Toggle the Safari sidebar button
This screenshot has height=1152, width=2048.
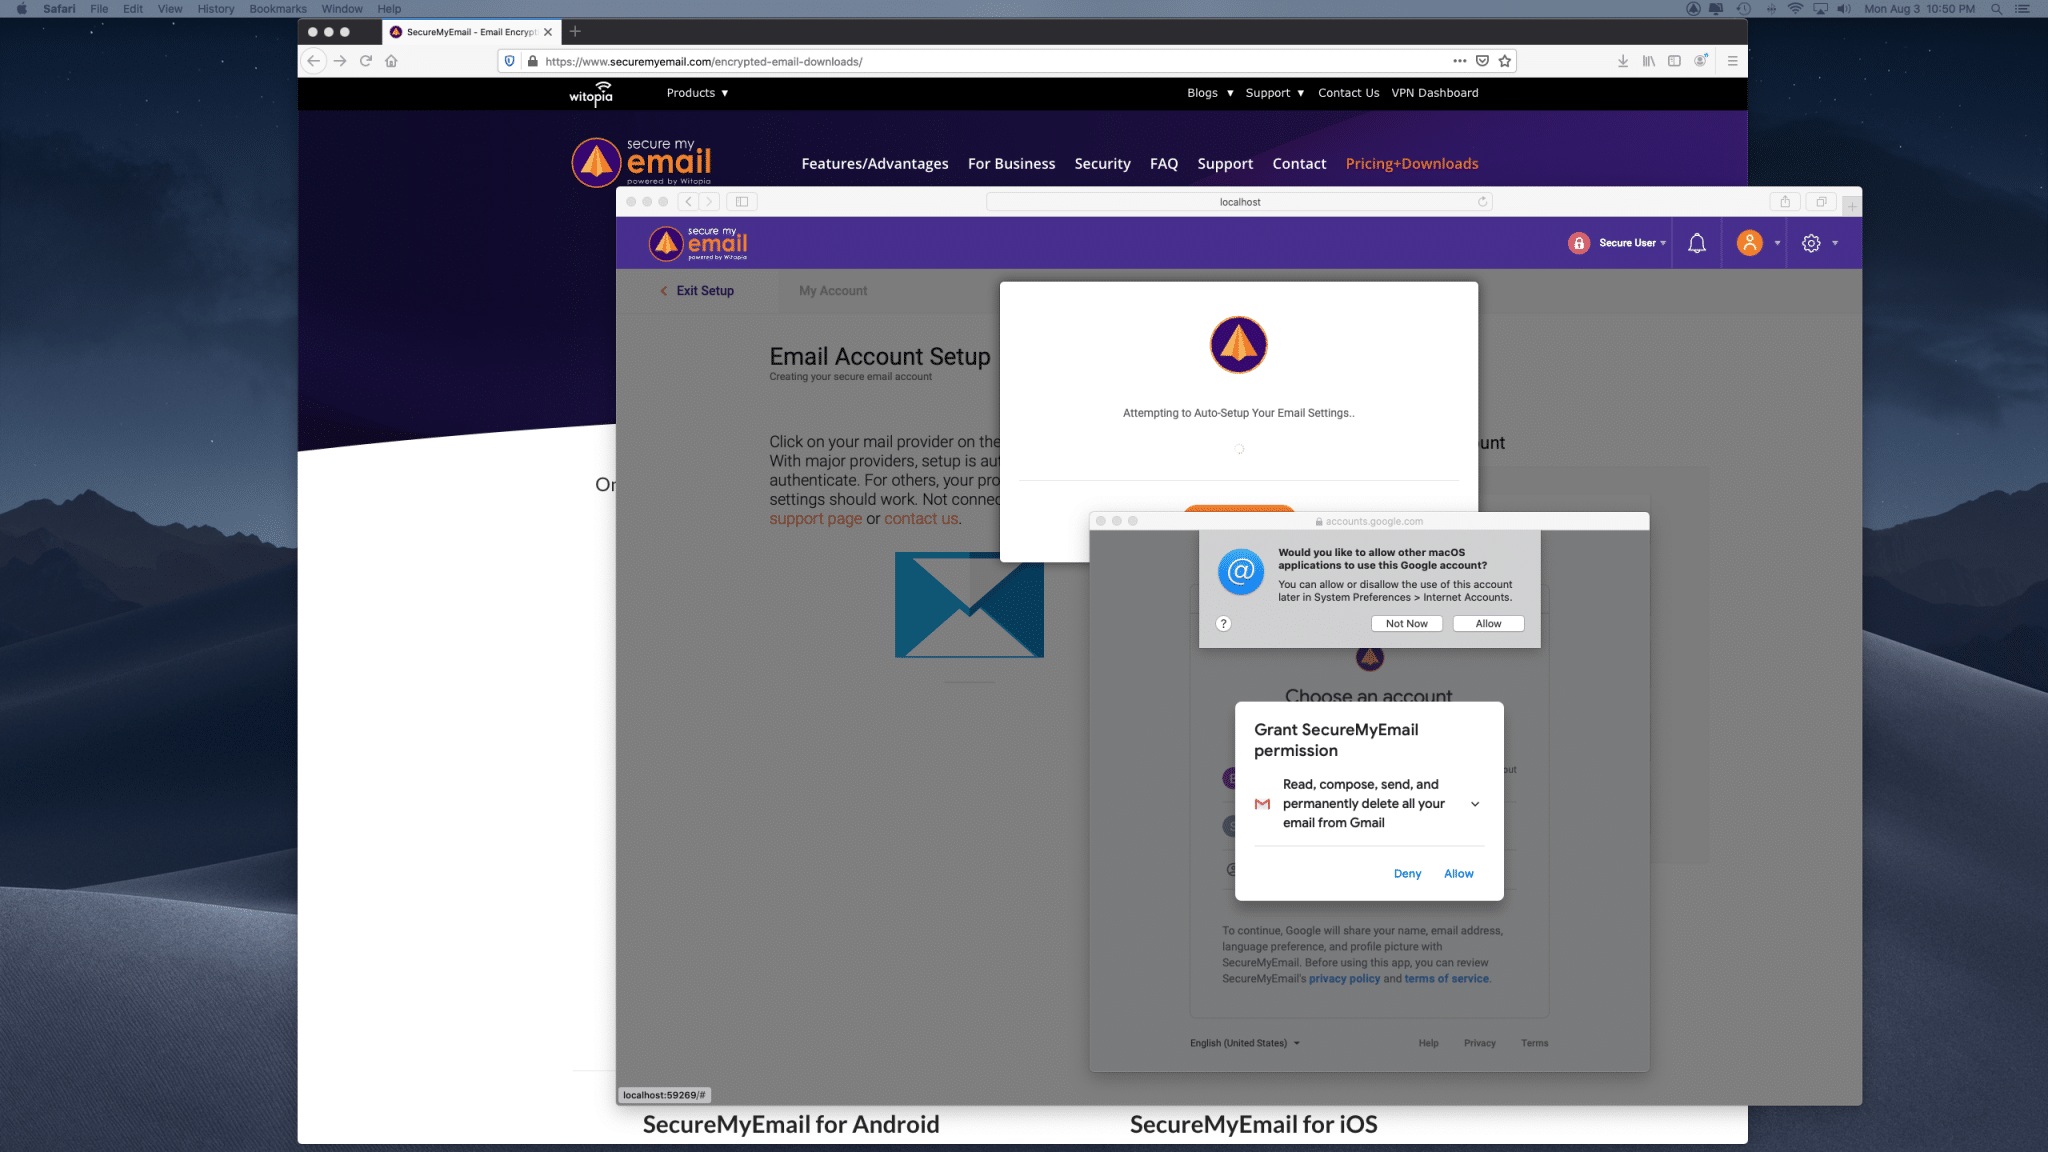pyautogui.click(x=741, y=202)
